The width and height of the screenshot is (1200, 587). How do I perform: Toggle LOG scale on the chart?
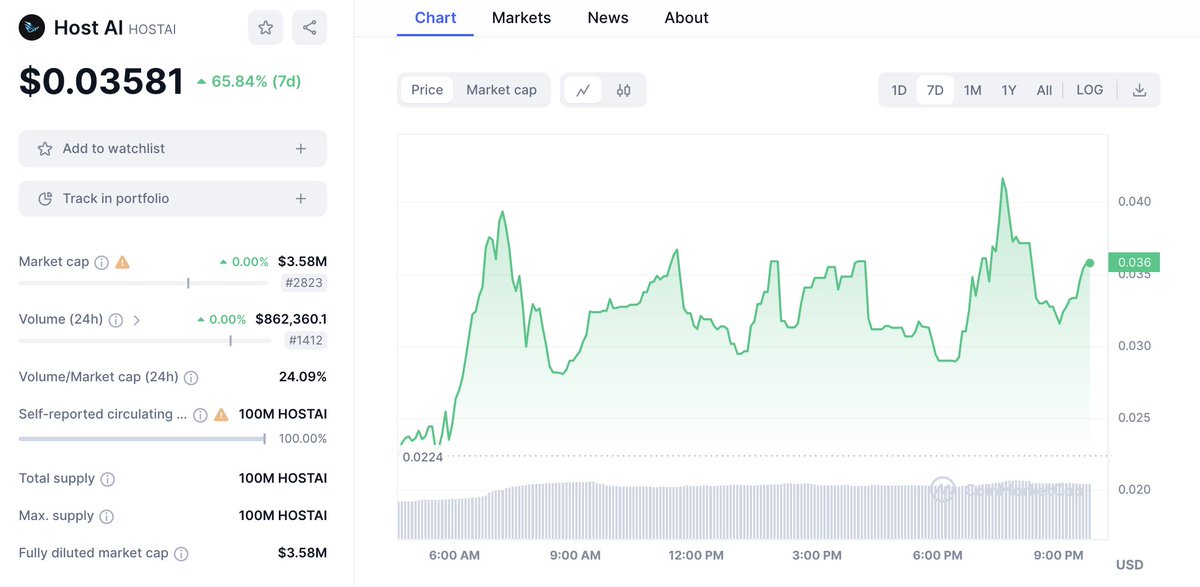[1090, 90]
